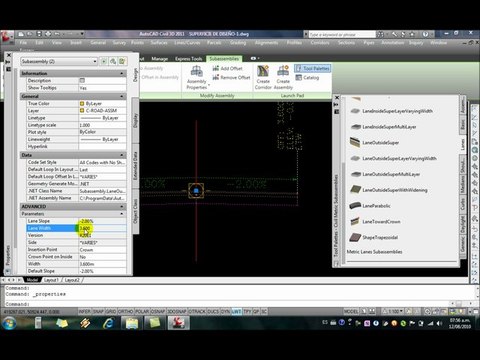Select the LaneParabolic subassembly
The width and height of the screenshot is (480, 360).
[370, 206]
